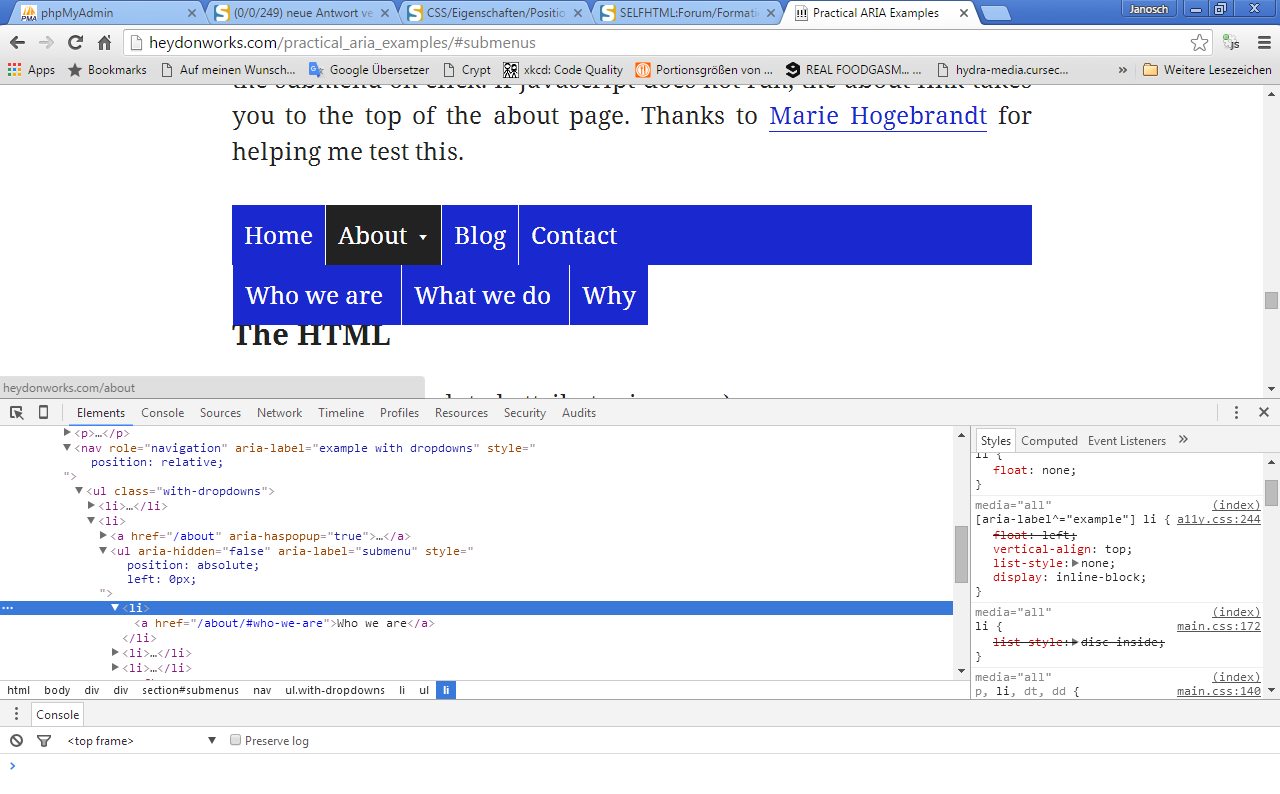The width and height of the screenshot is (1280, 794).
Task: Expand list-style shorthand in a11y.css rule
Action: (1075, 563)
